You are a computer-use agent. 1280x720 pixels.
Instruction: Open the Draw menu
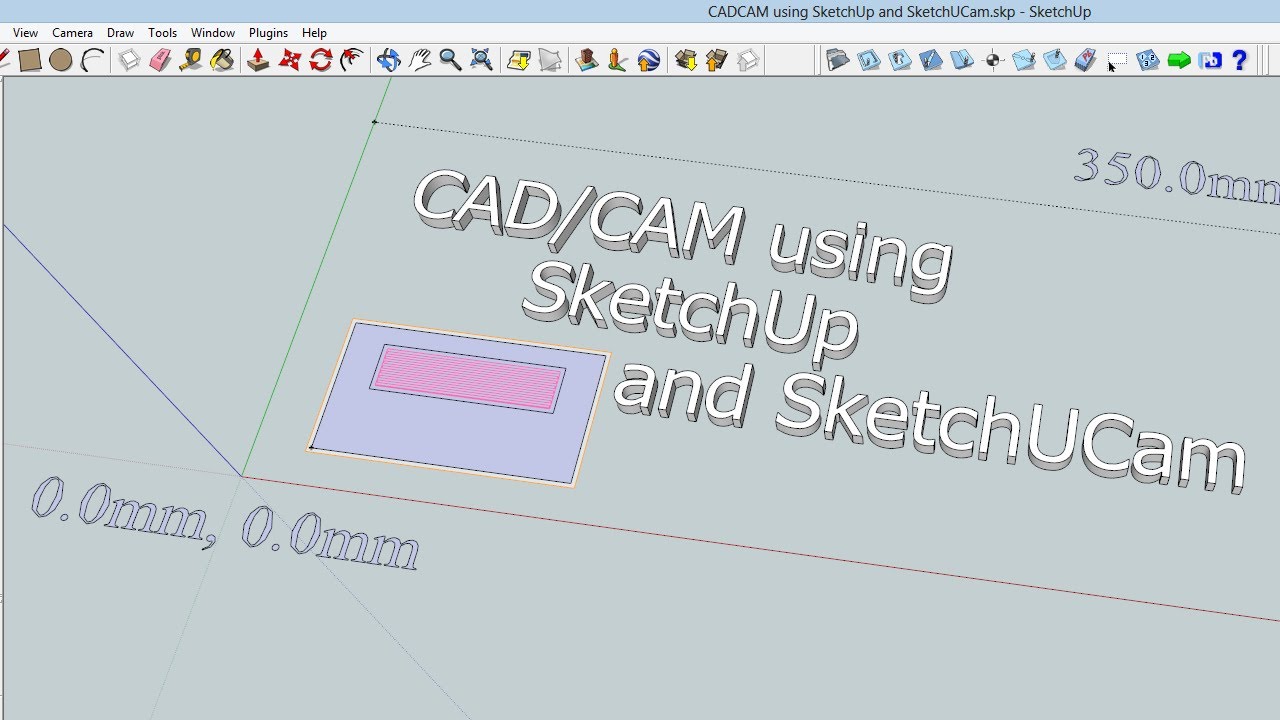tap(120, 33)
